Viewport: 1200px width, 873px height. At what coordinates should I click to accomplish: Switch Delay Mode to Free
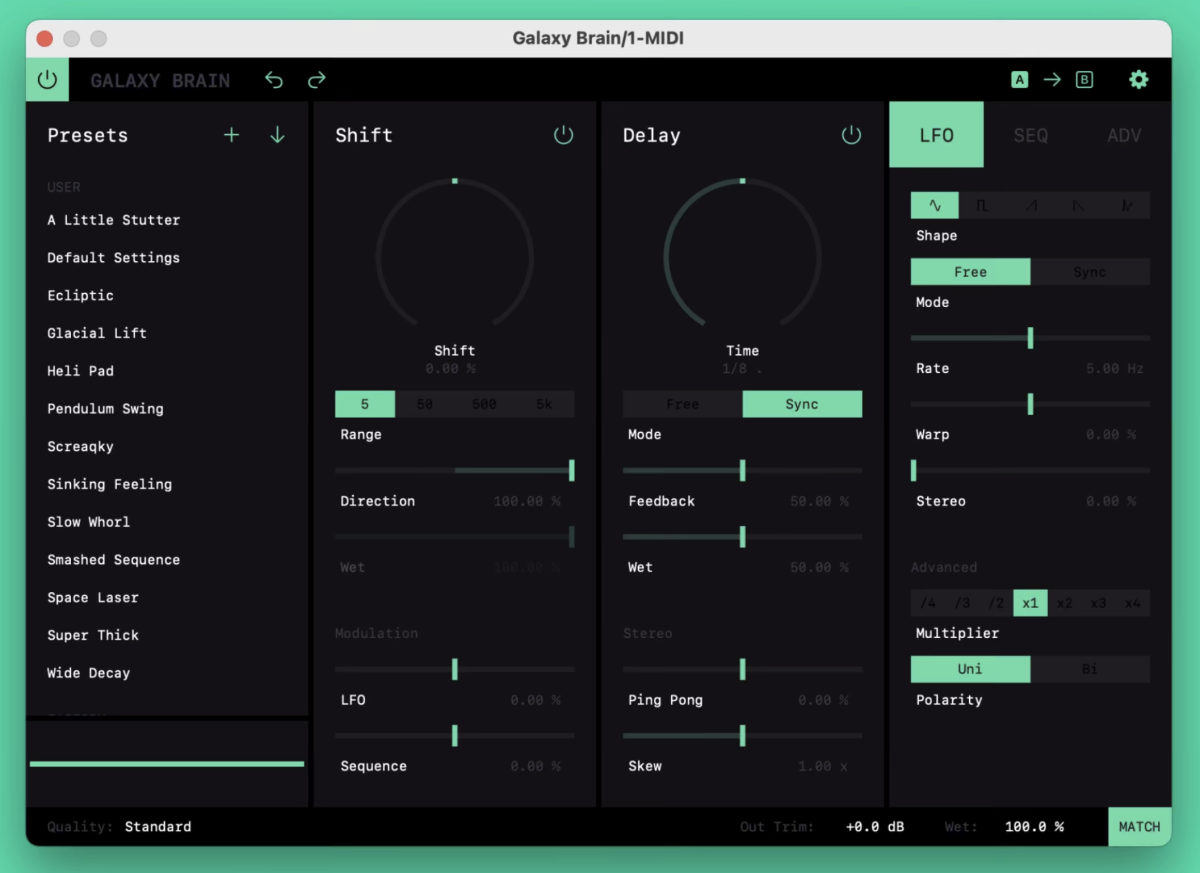click(x=683, y=404)
